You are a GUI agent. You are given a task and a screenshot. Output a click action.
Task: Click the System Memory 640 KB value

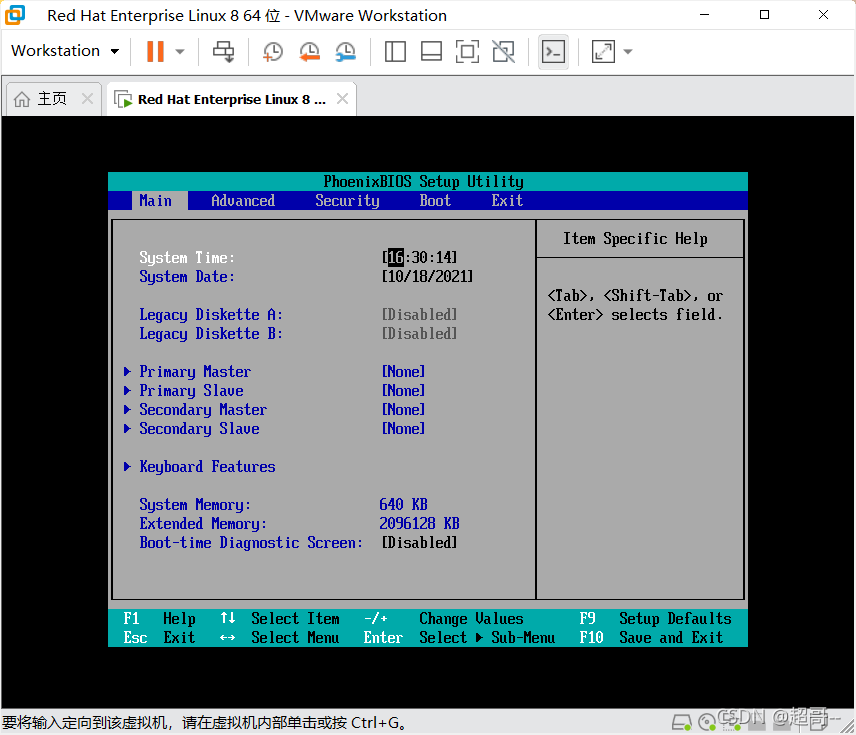pos(403,505)
